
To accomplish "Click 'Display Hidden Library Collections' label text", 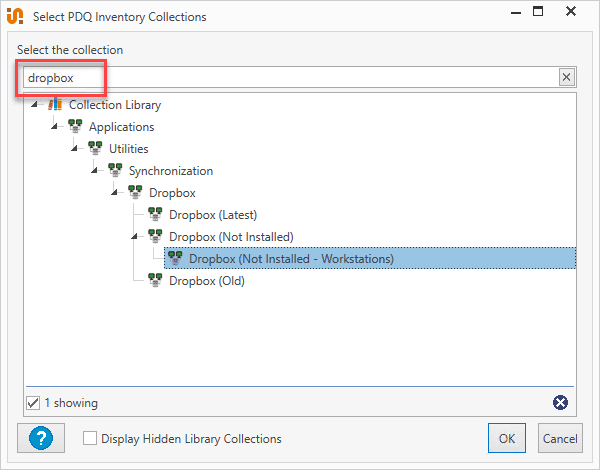I will (x=191, y=439).
